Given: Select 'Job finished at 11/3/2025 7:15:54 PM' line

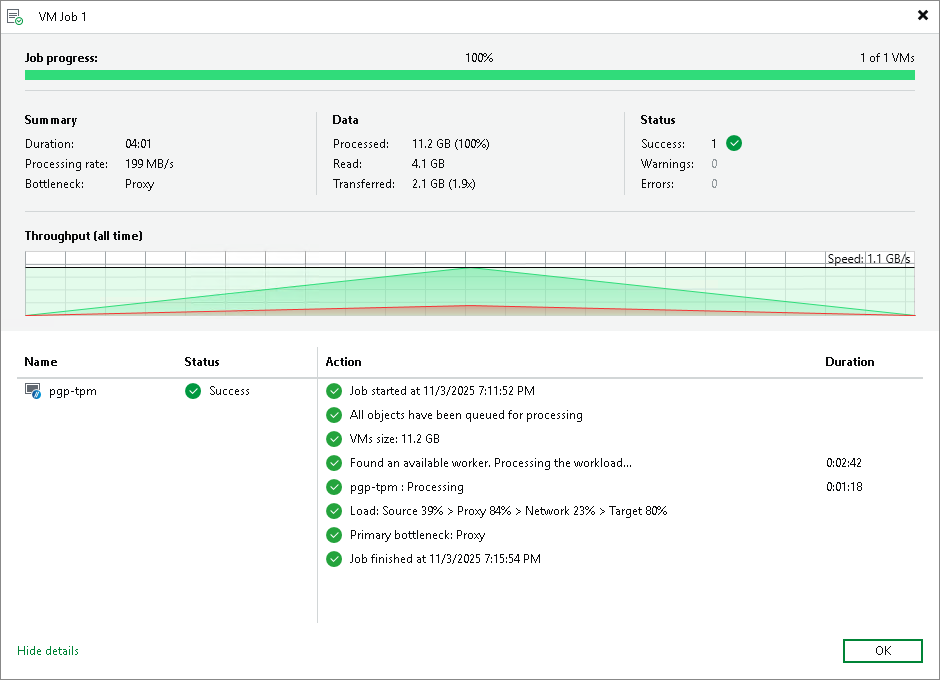Looking at the screenshot, I should (x=445, y=559).
